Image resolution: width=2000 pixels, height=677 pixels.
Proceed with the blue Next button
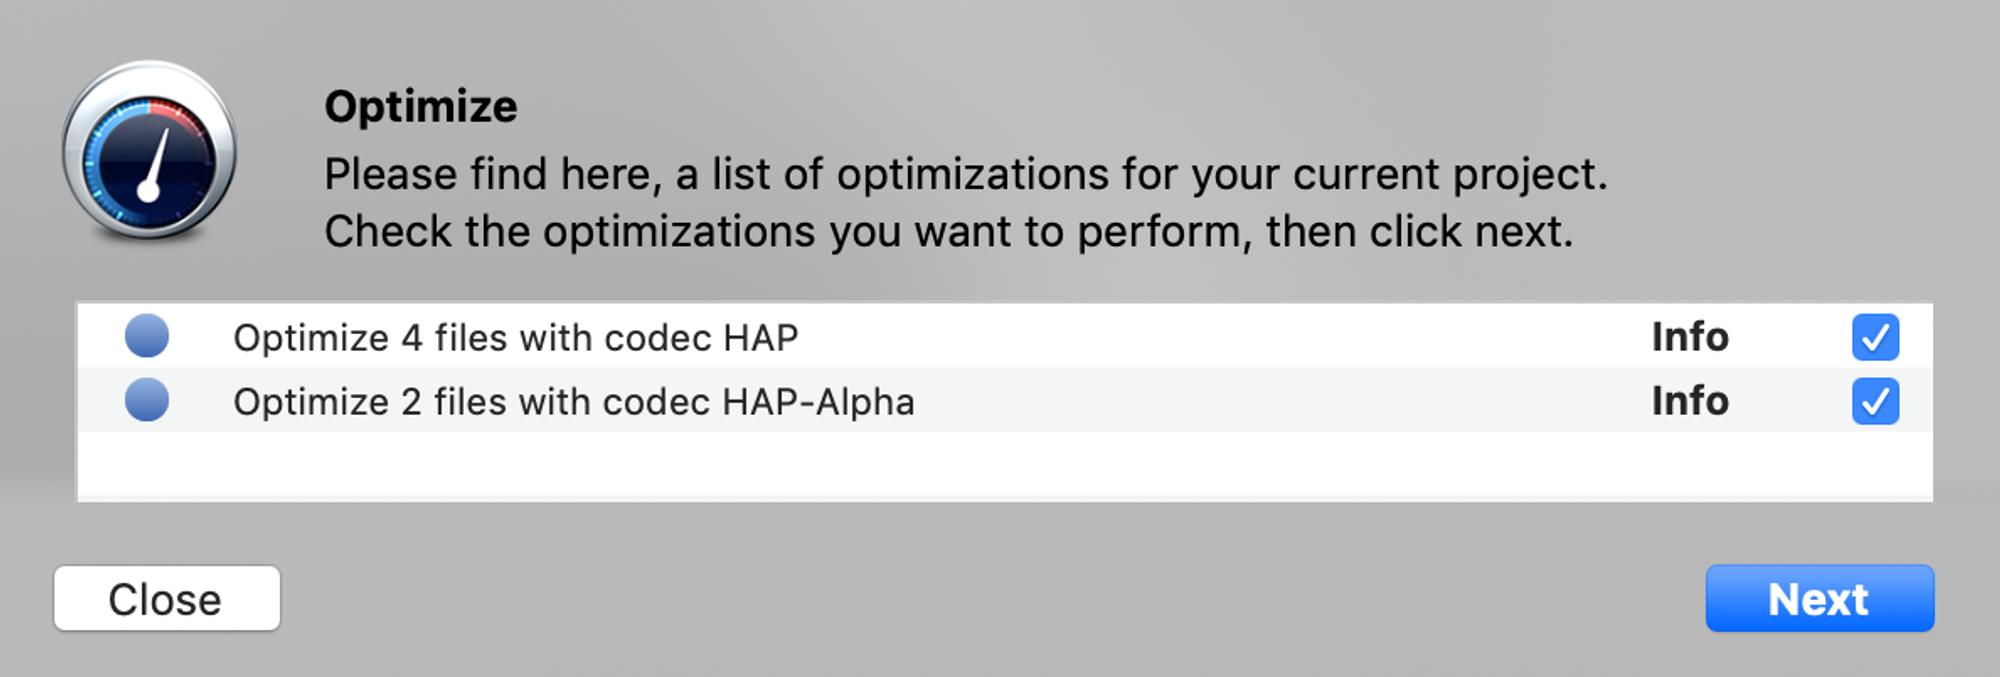coord(1819,599)
